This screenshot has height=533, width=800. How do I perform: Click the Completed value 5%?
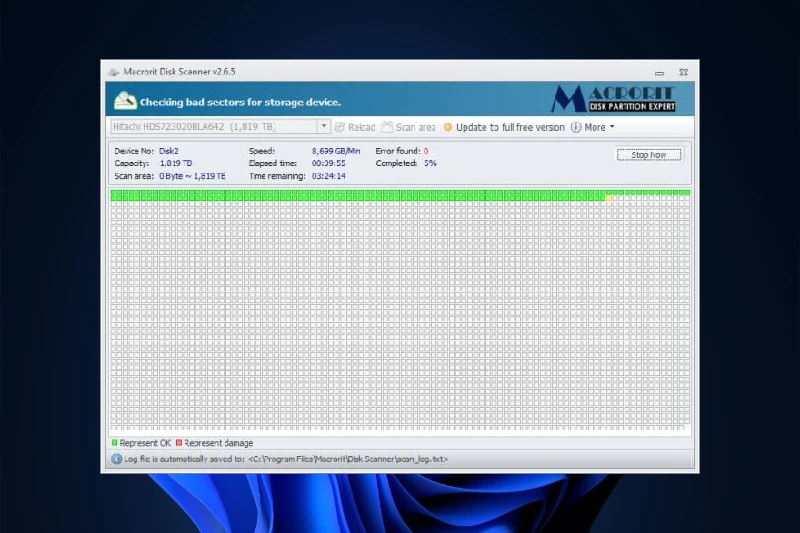click(430, 163)
